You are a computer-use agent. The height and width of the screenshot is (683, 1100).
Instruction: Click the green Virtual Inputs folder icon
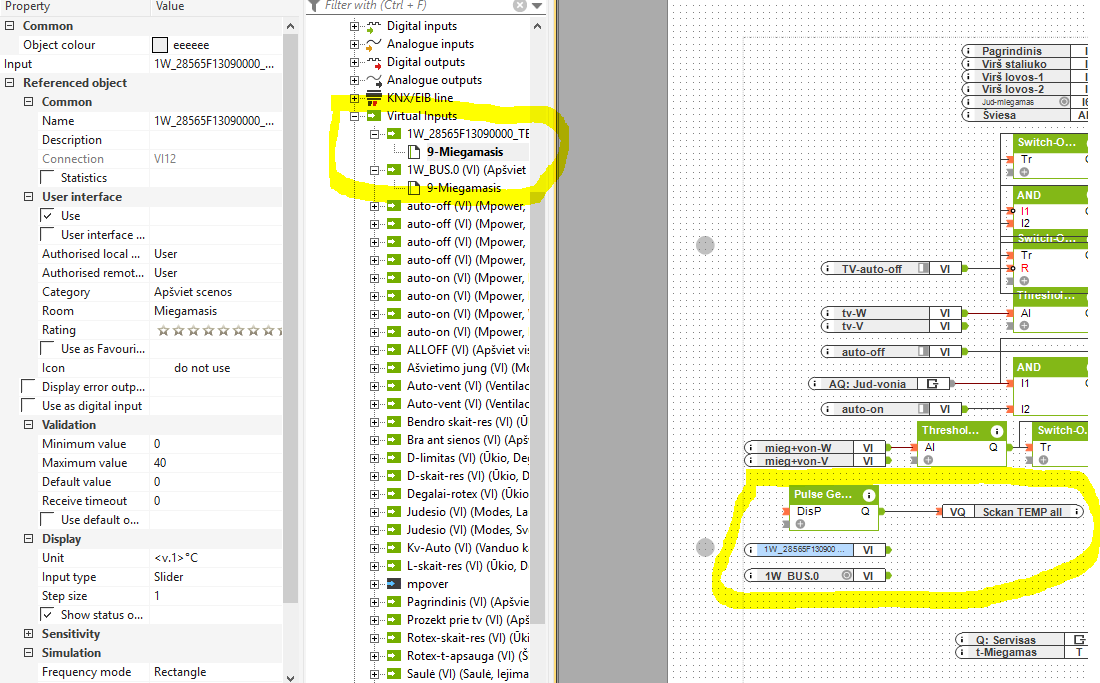tap(374, 116)
